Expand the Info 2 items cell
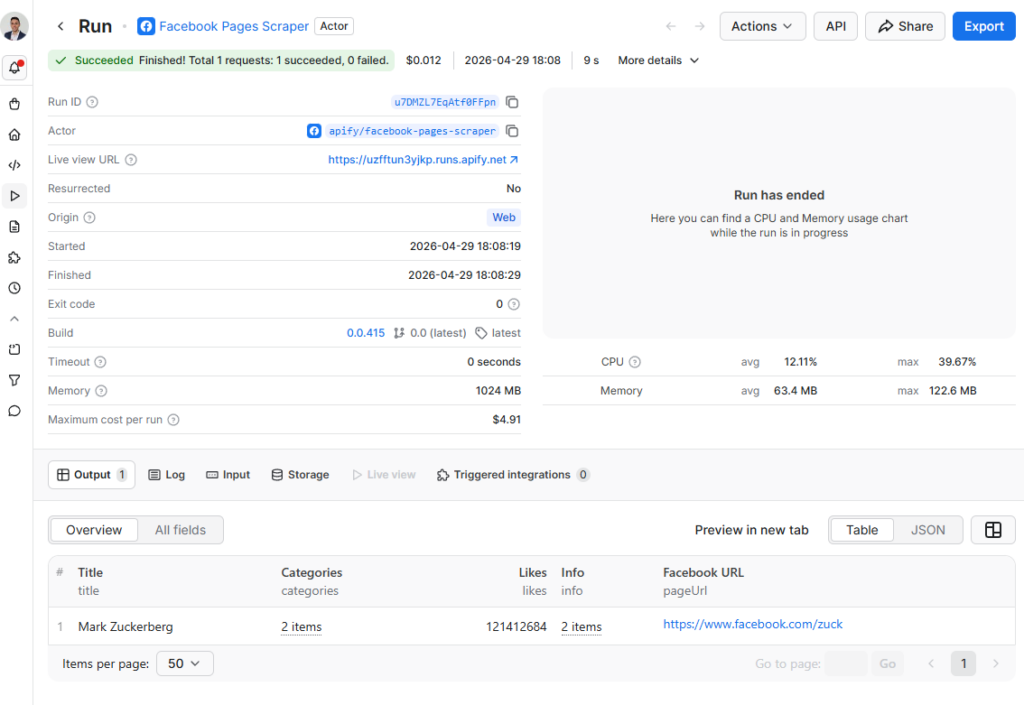Screen dimensions: 1024x705 (x=581, y=627)
